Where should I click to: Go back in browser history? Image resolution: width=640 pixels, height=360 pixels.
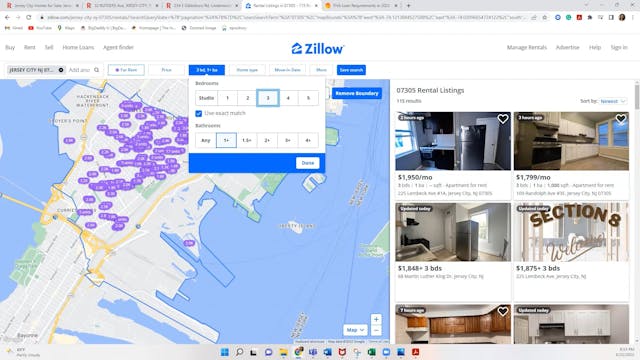point(7,18)
